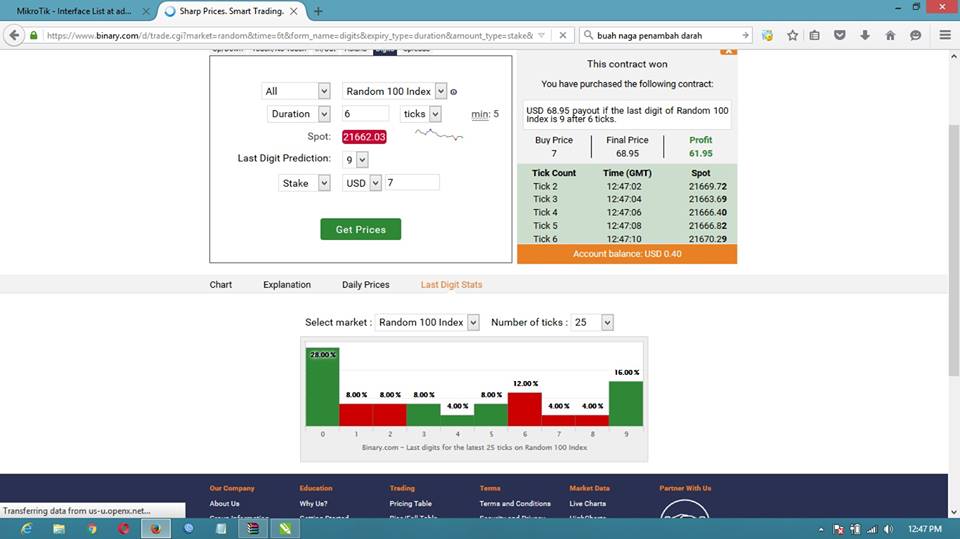
Task: Open the Live Charts footer link
Action: [x=588, y=503]
